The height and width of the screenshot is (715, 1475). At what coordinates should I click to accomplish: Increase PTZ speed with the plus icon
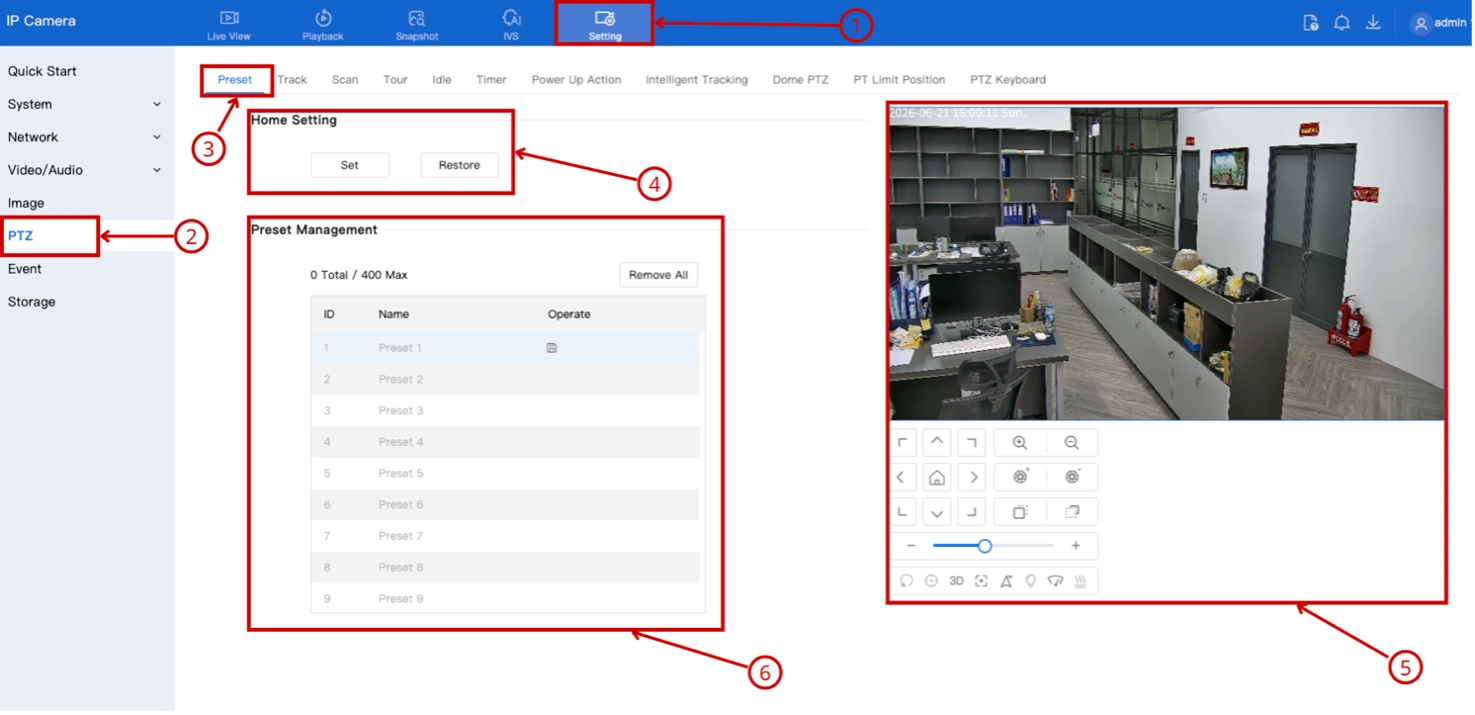tap(1076, 546)
